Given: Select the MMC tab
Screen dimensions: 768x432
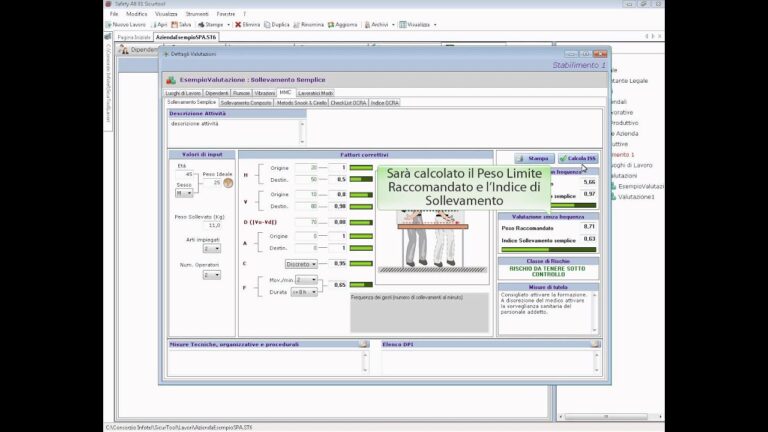Looking at the screenshot, I should point(286,93).
